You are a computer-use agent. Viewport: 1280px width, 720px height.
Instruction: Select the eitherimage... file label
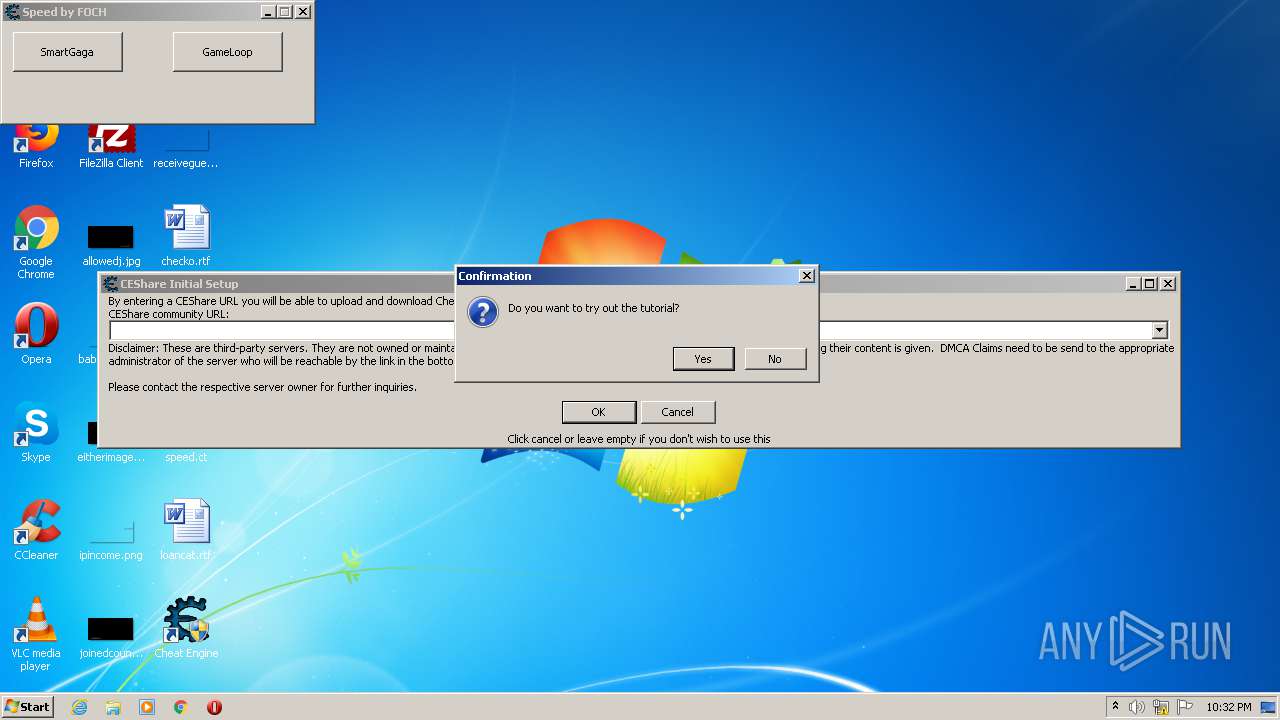(111, 457)
